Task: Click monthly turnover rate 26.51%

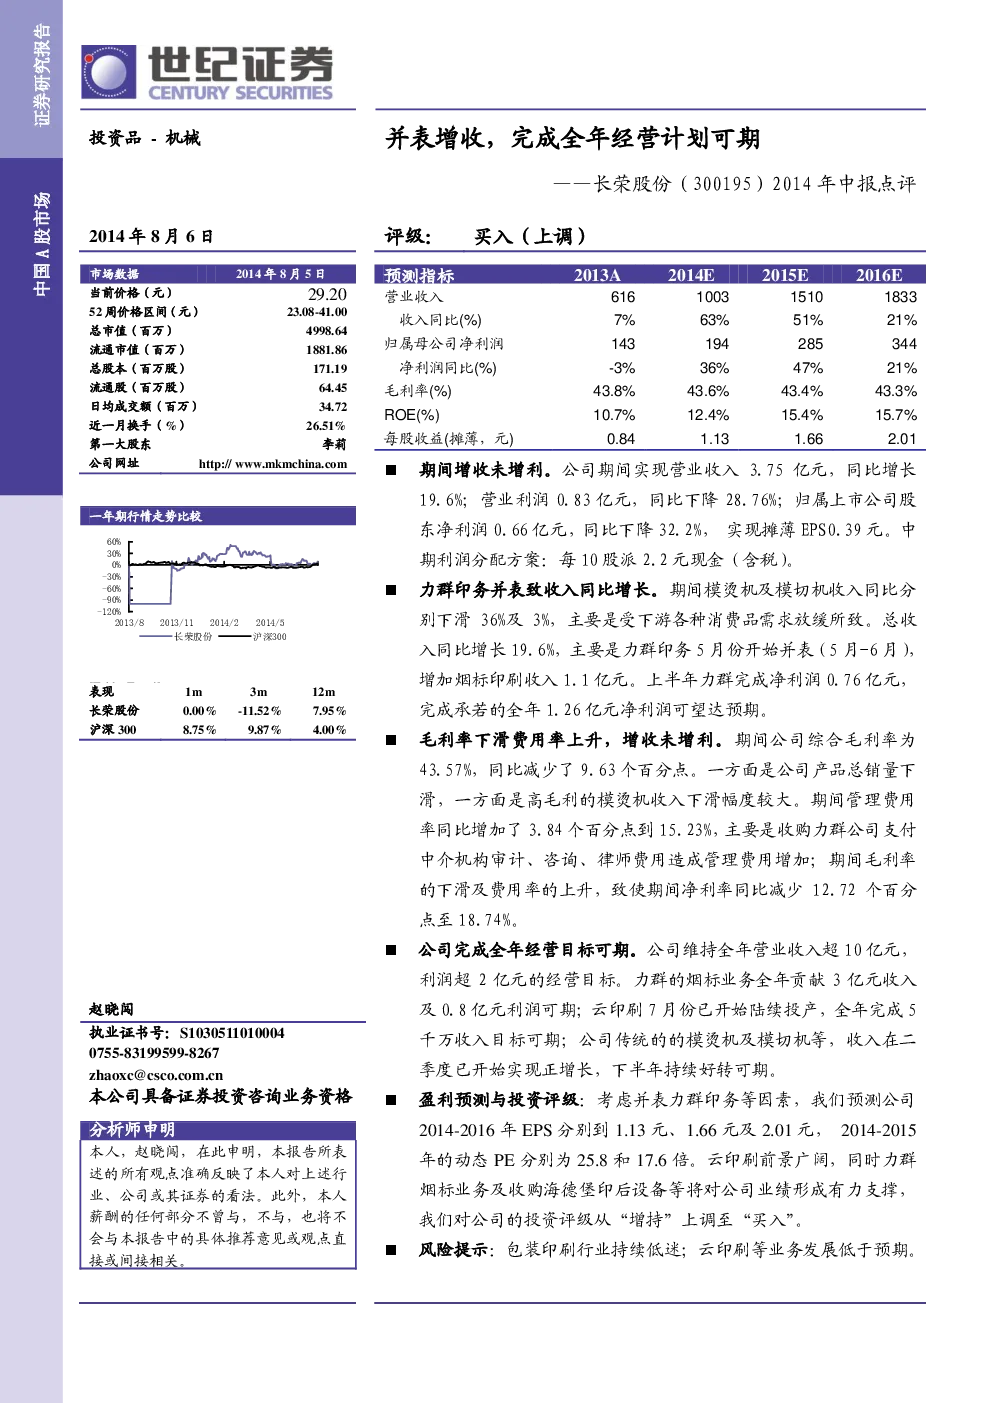Action: (326, 426)
